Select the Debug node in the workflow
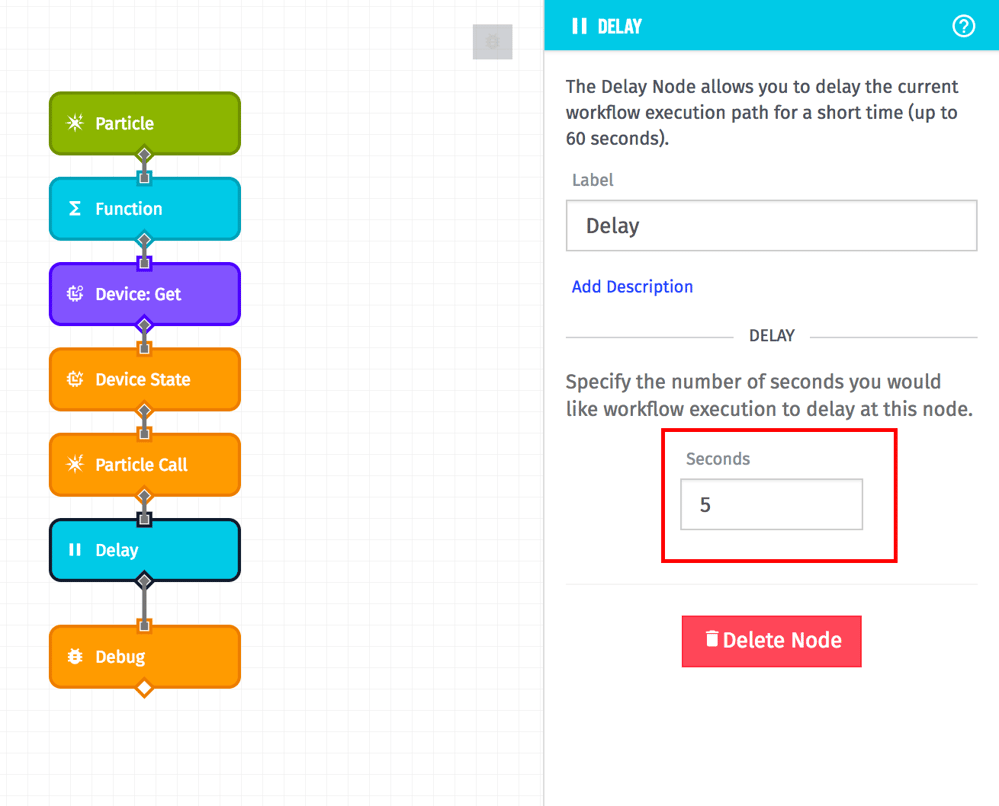Screen dimensions: 999x806 [144, 657]
